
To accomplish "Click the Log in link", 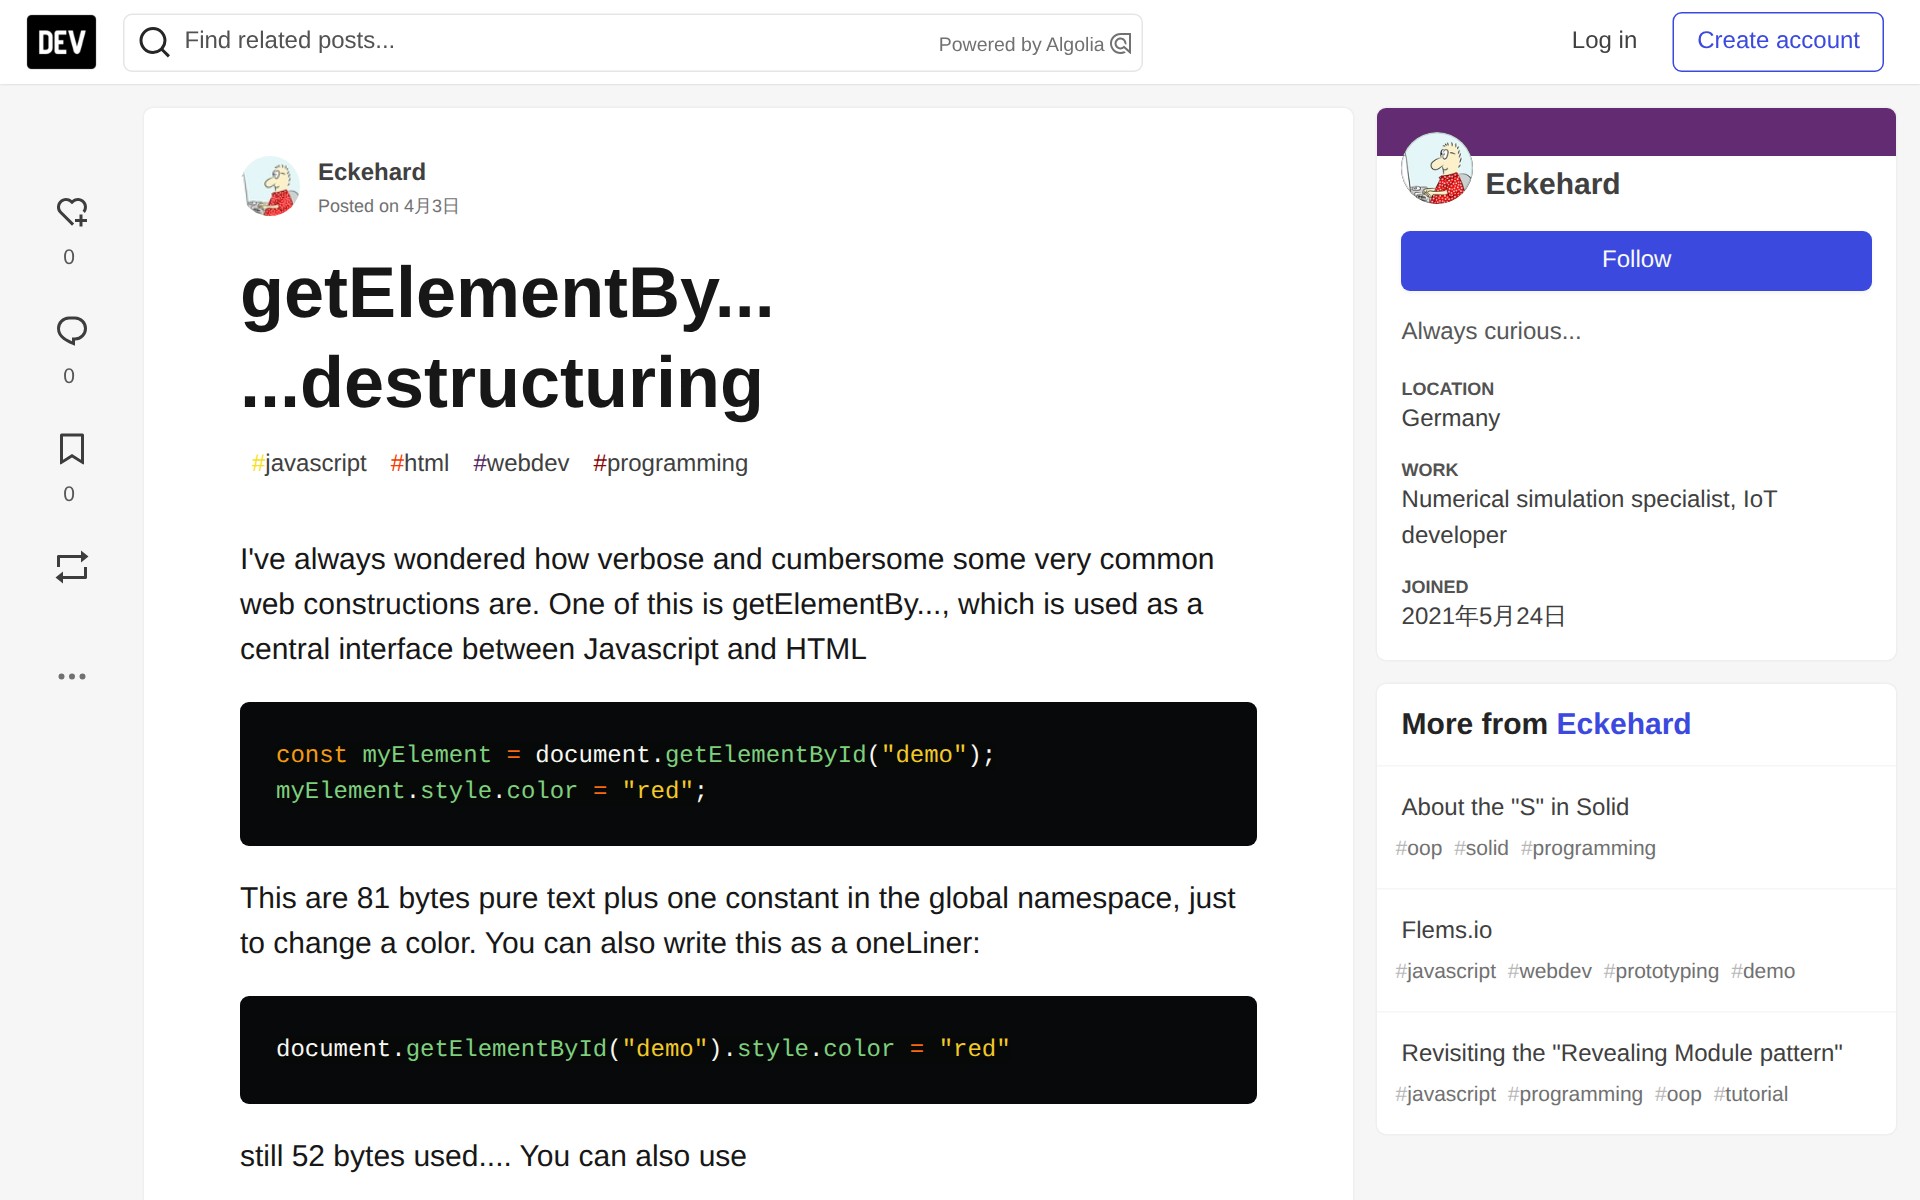I will [x=1603, y=41].
